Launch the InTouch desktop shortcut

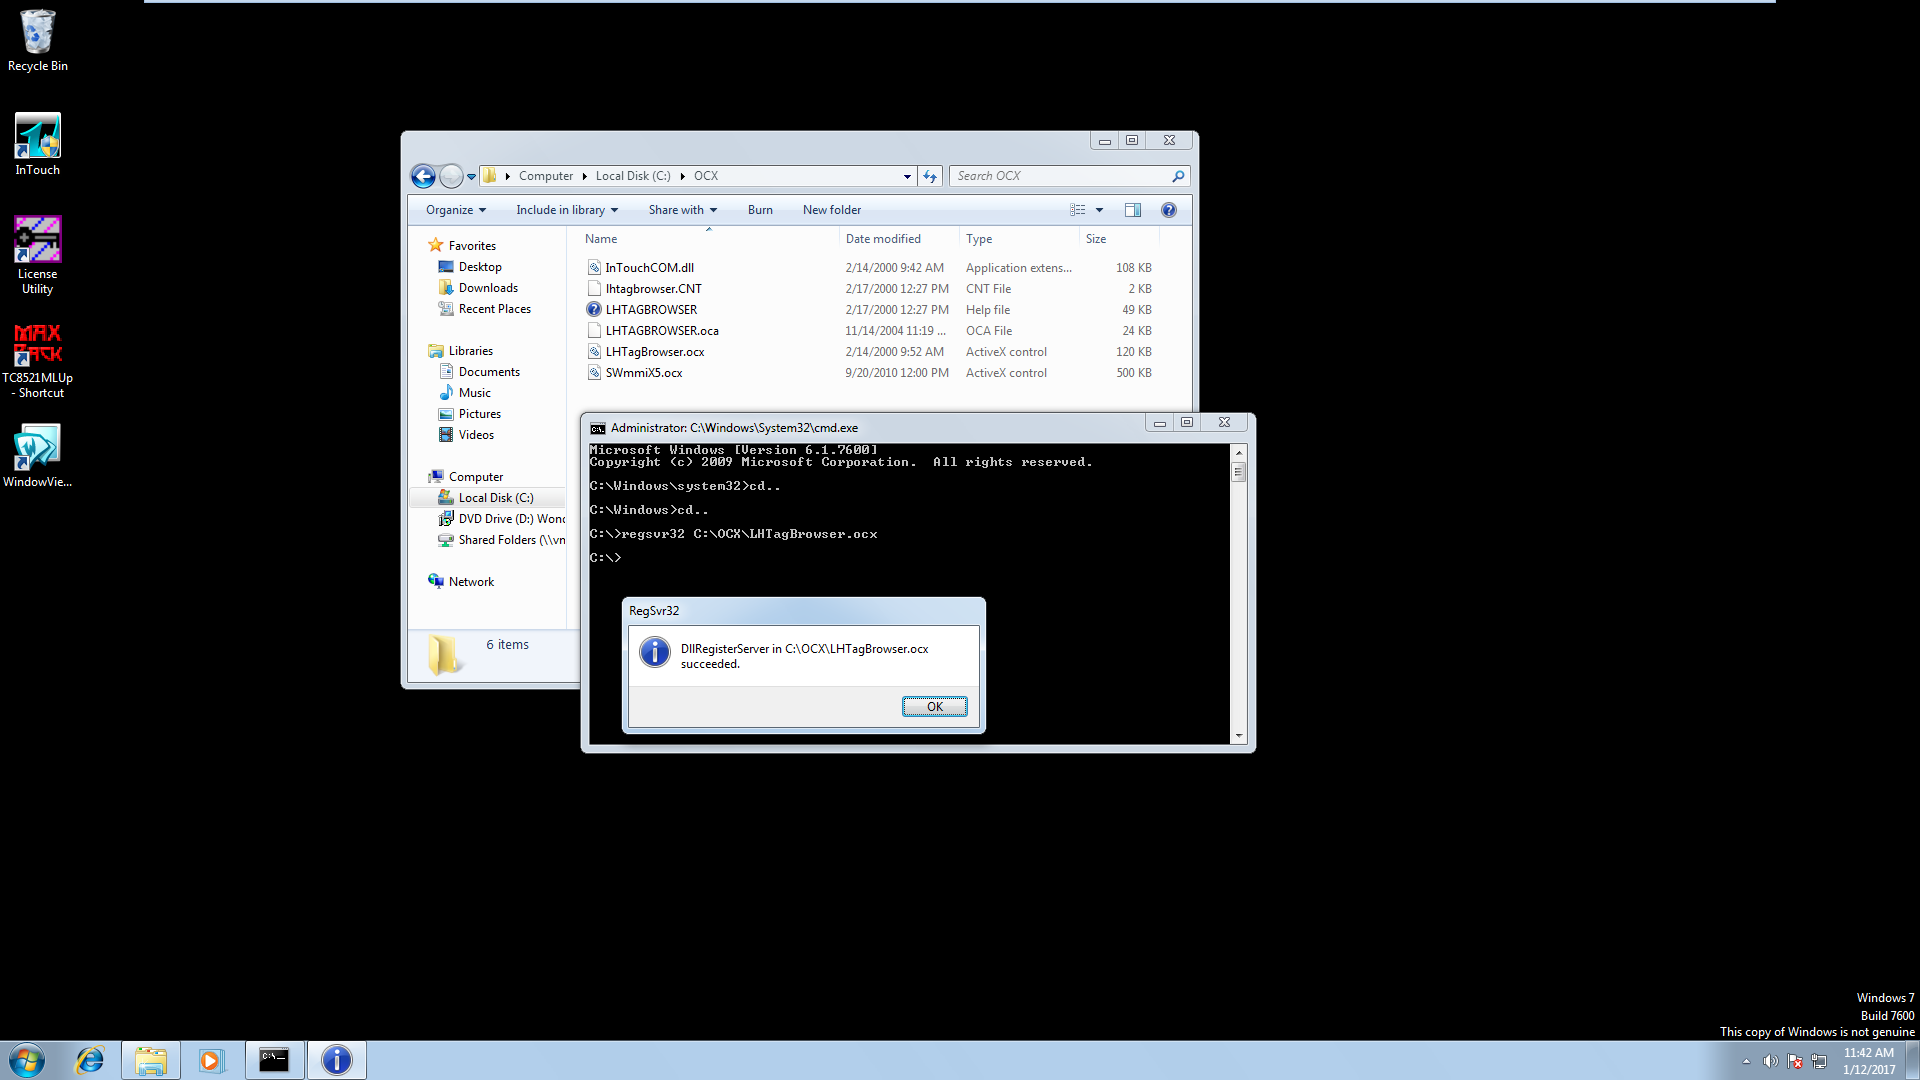click(x=37, y=145)
